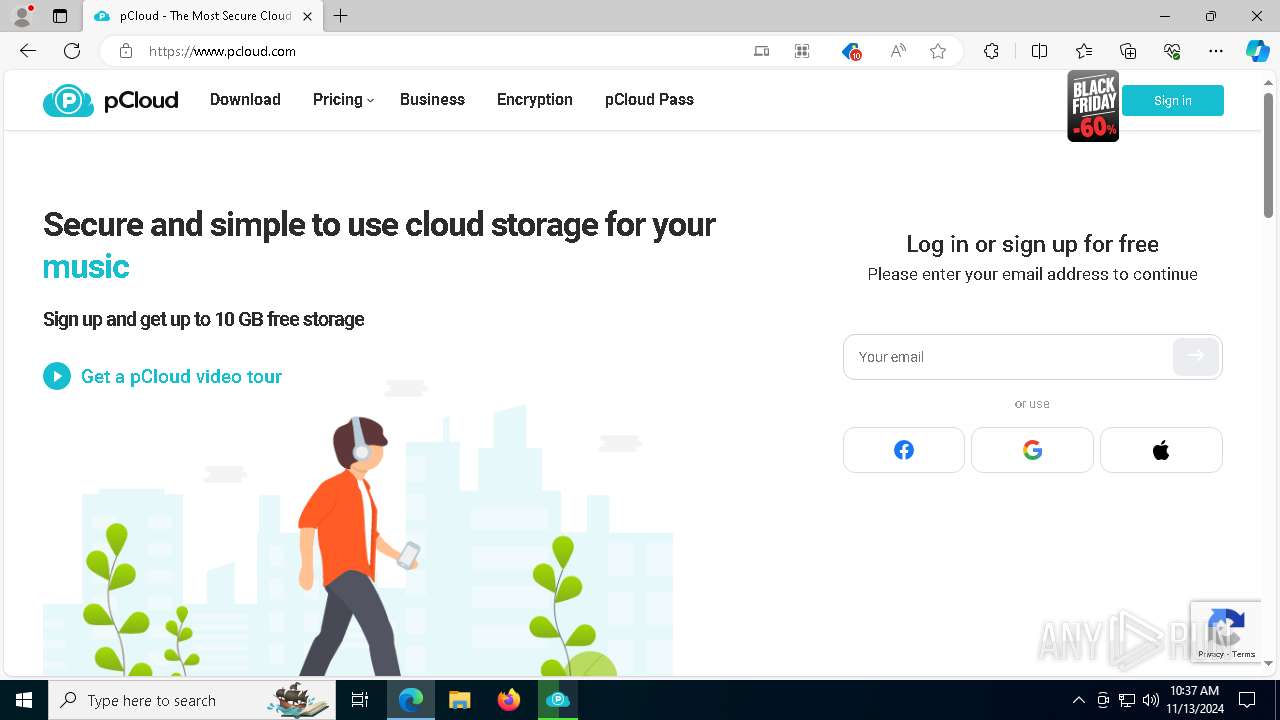1280x720 pixels.
Task: Open the pCloud app on taskbar
Action: [558, 700]
